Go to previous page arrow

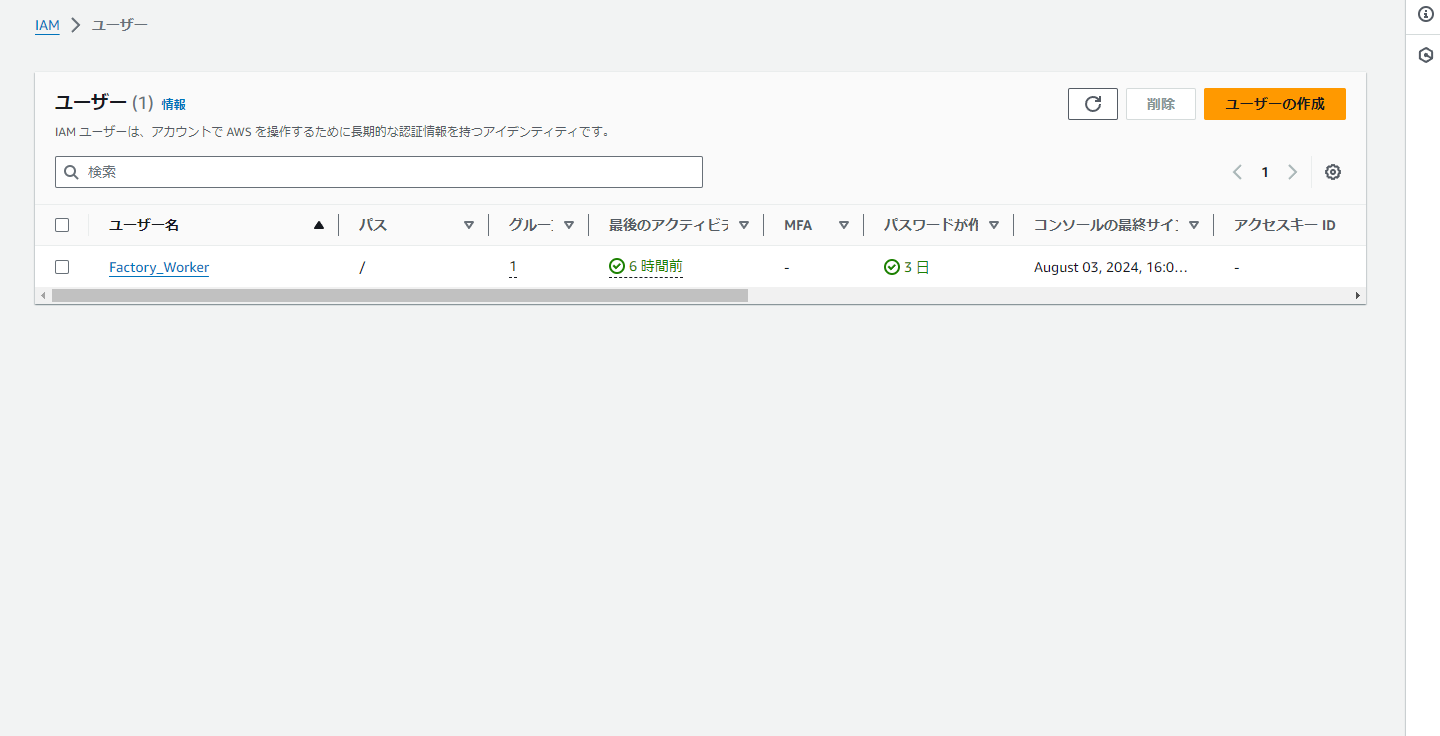coord(1237,172)
